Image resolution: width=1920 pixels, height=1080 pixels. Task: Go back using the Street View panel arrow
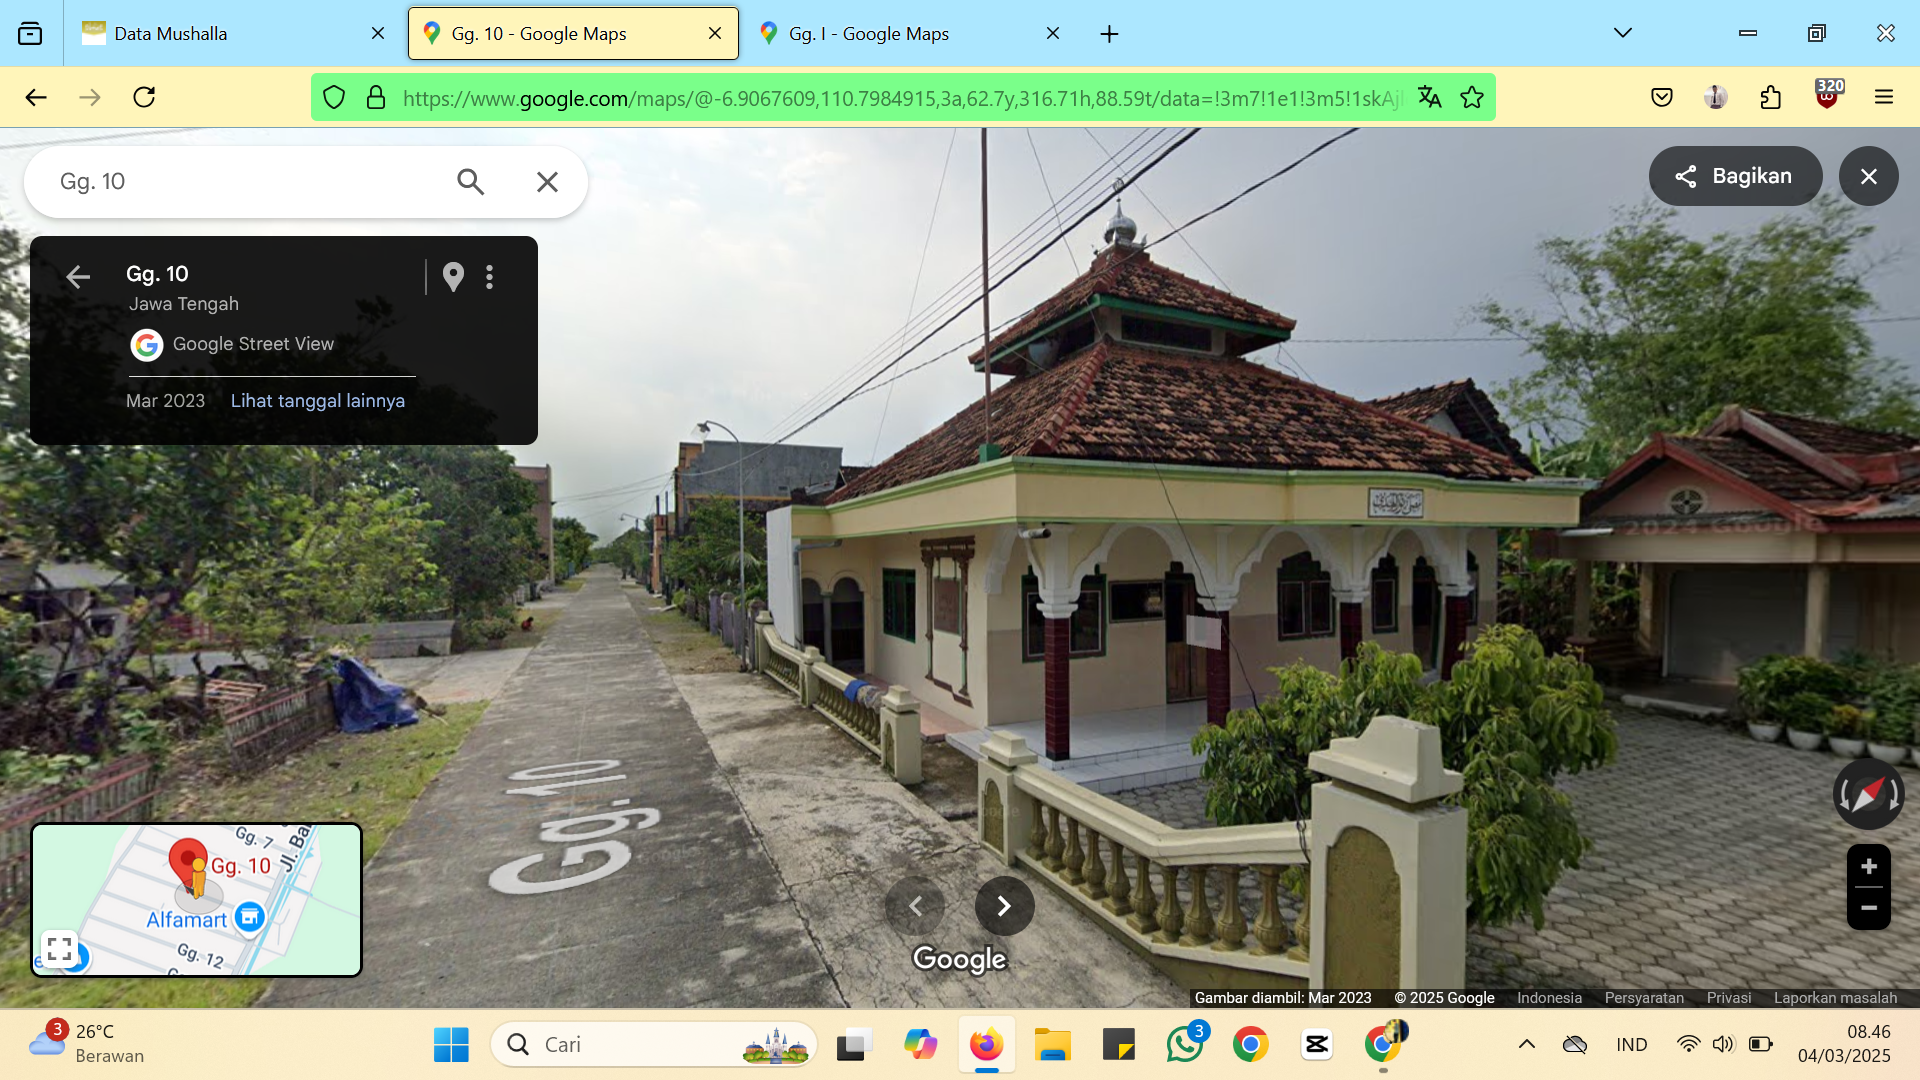pos(78,277)
